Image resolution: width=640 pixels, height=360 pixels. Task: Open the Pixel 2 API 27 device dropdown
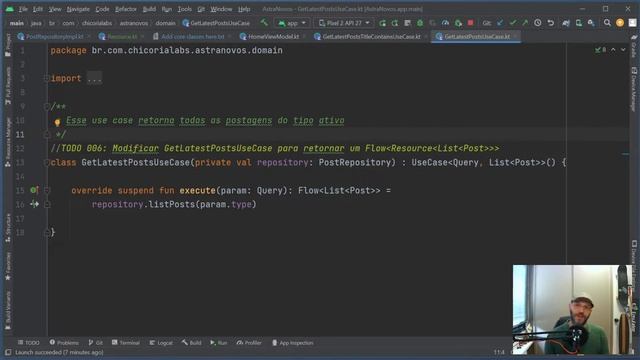(344, 23)
